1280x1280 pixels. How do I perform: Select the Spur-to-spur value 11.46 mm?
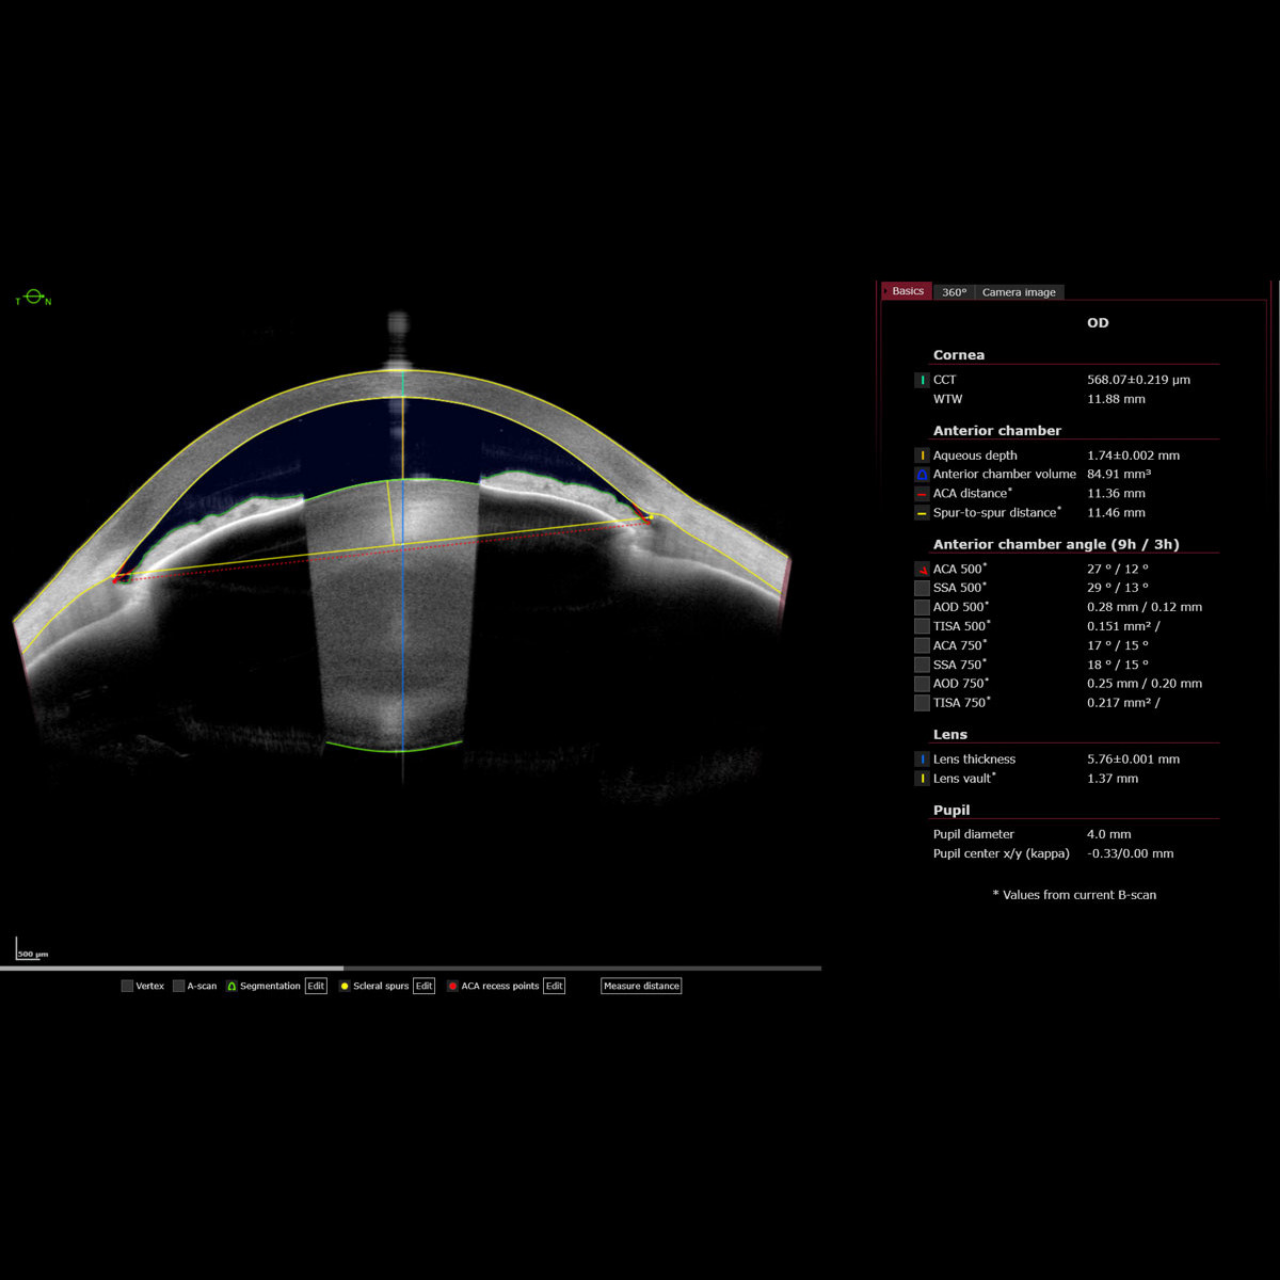(x=1116, y=513)
